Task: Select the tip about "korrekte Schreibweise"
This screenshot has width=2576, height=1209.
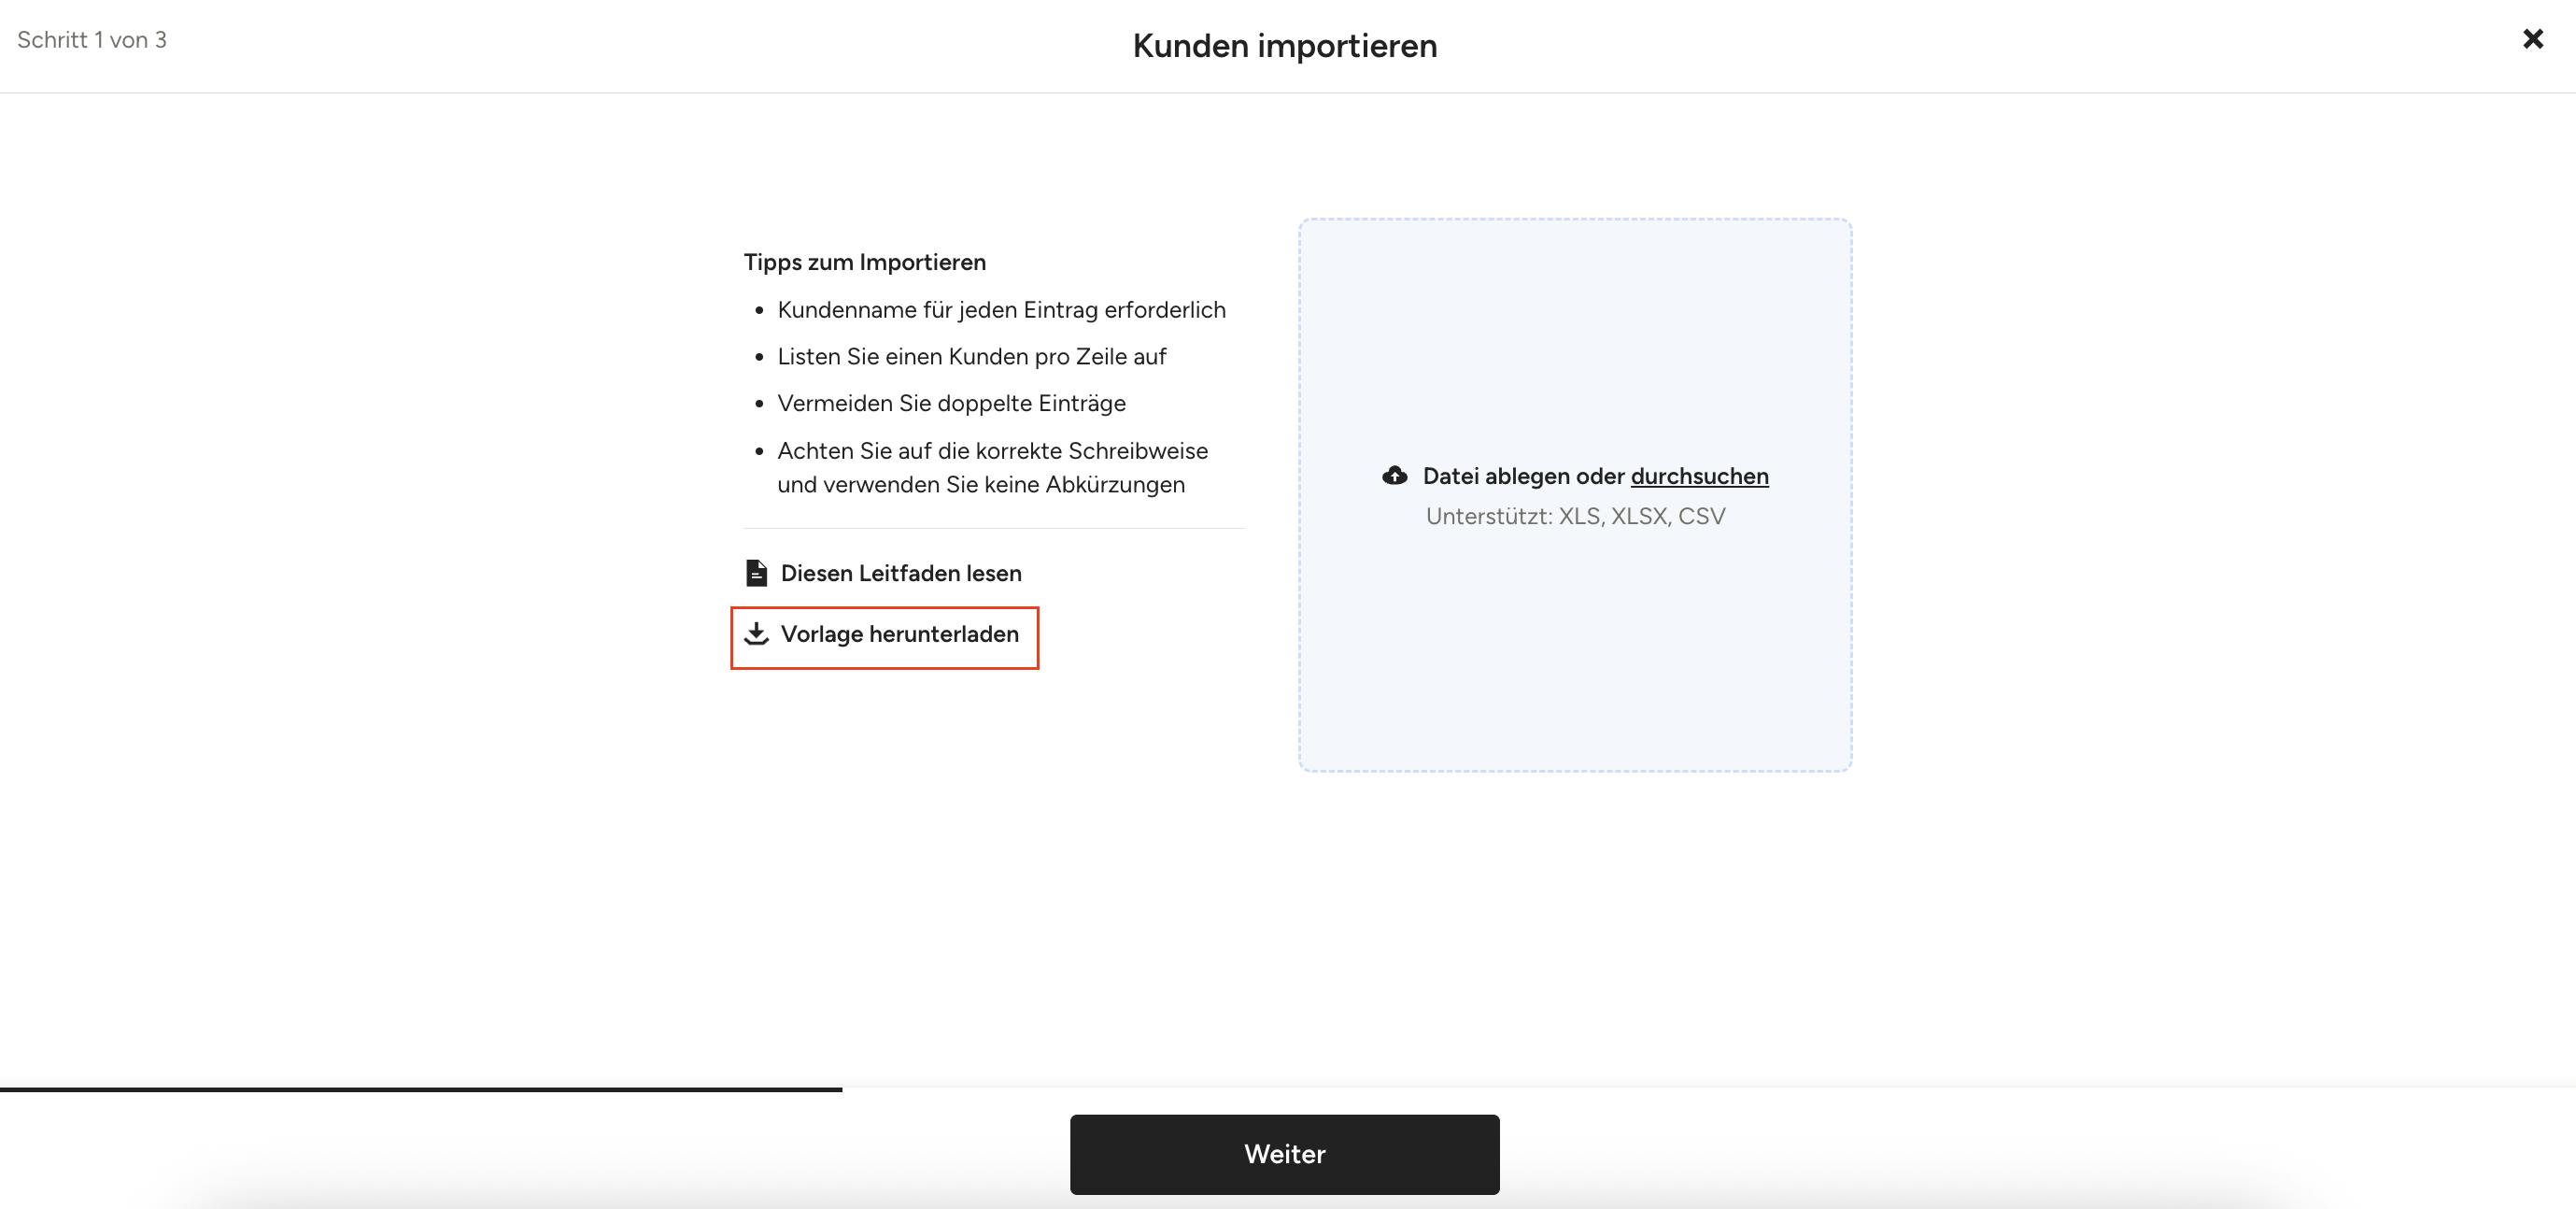Action: (x=992, y=467)
